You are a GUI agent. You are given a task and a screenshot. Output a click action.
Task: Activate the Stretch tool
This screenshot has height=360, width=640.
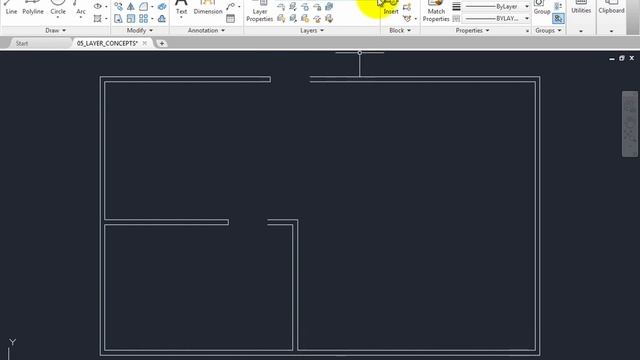(118, 18)
